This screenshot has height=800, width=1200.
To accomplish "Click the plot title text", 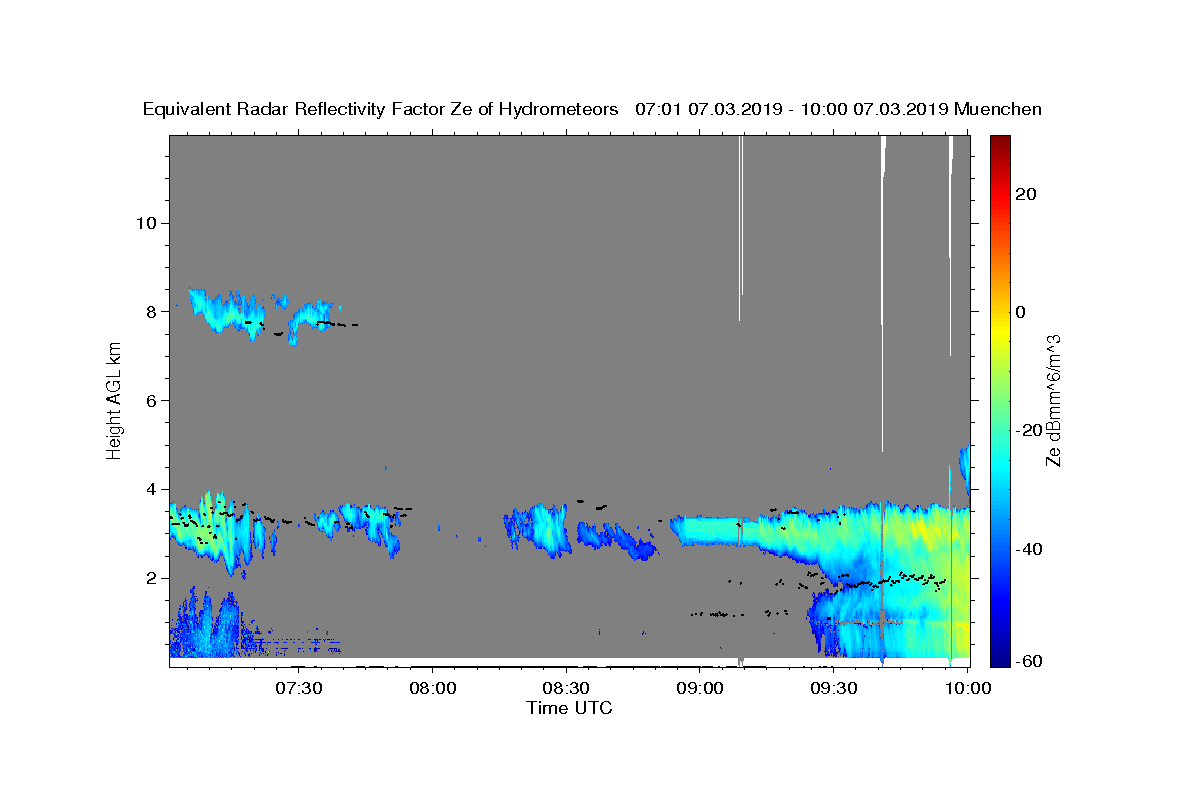I will click(592, 109).
